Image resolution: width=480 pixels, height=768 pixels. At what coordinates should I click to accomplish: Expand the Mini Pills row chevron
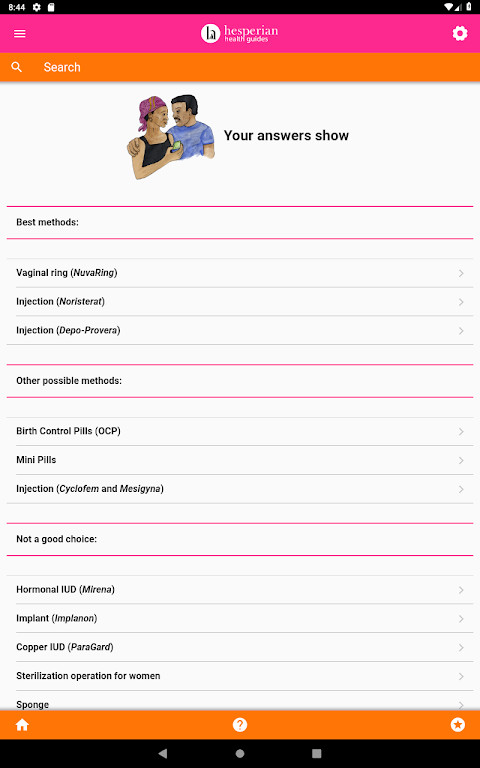coord(461,460)
